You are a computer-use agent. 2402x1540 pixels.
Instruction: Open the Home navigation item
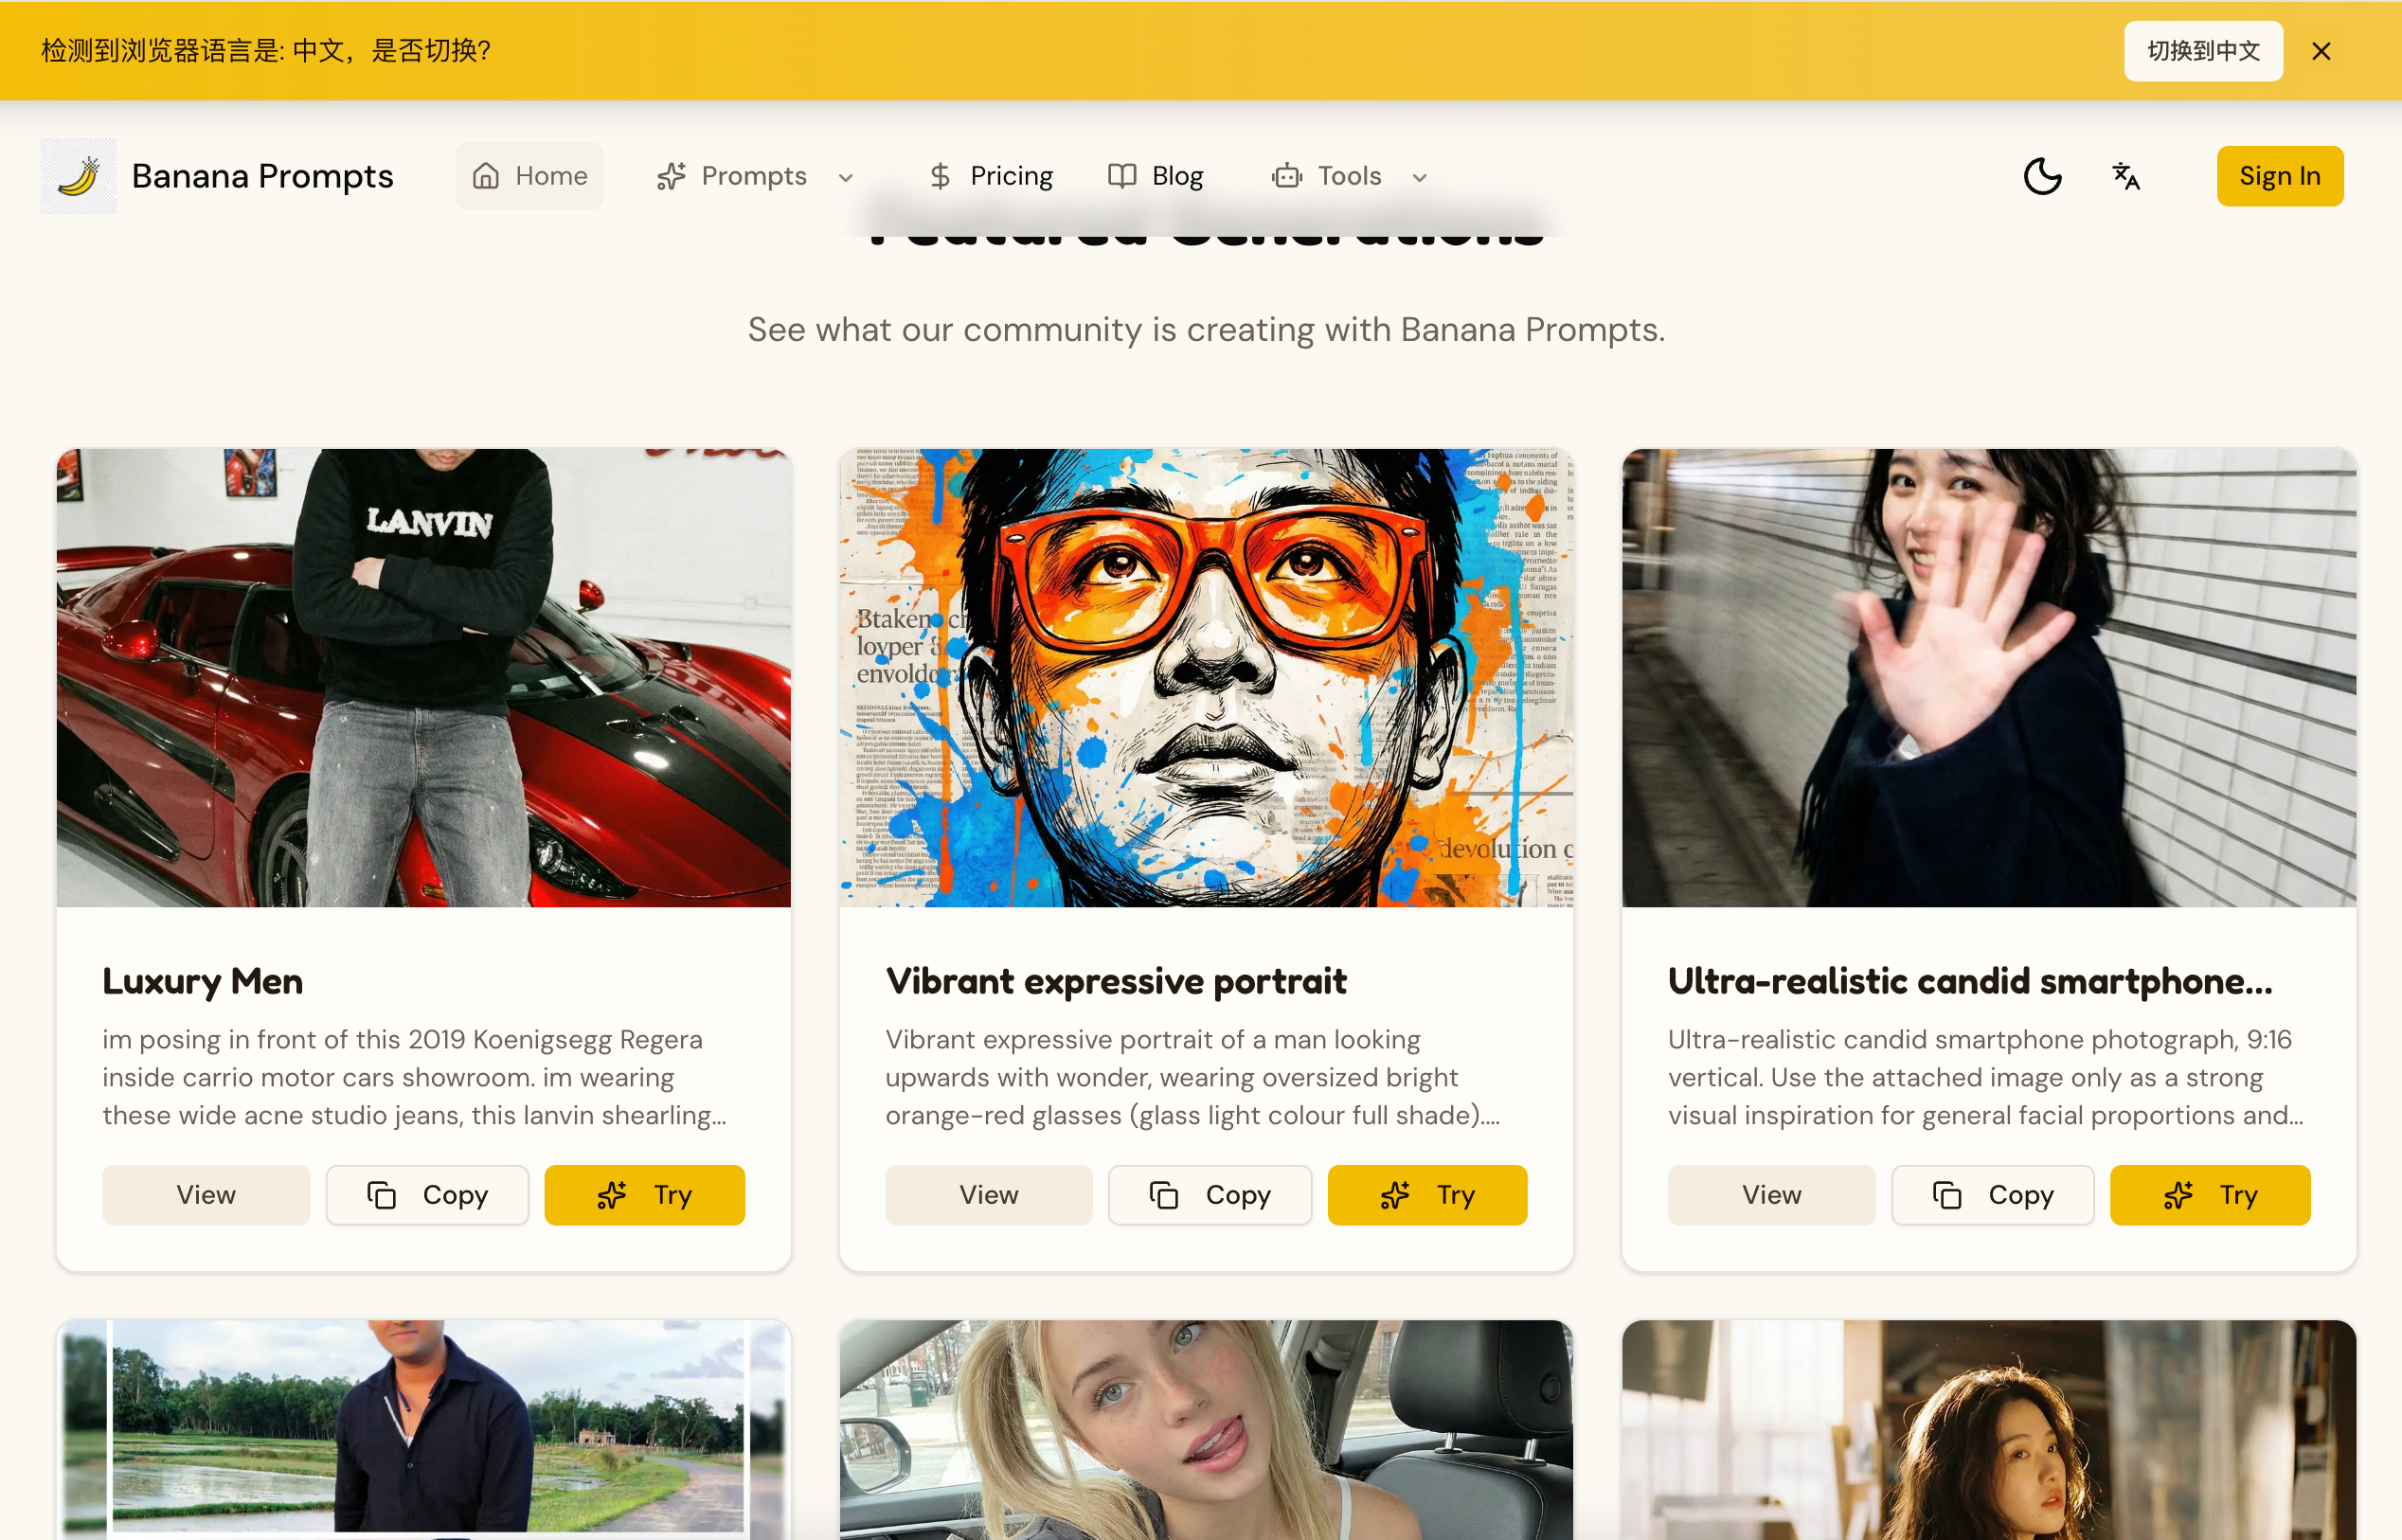550,175
